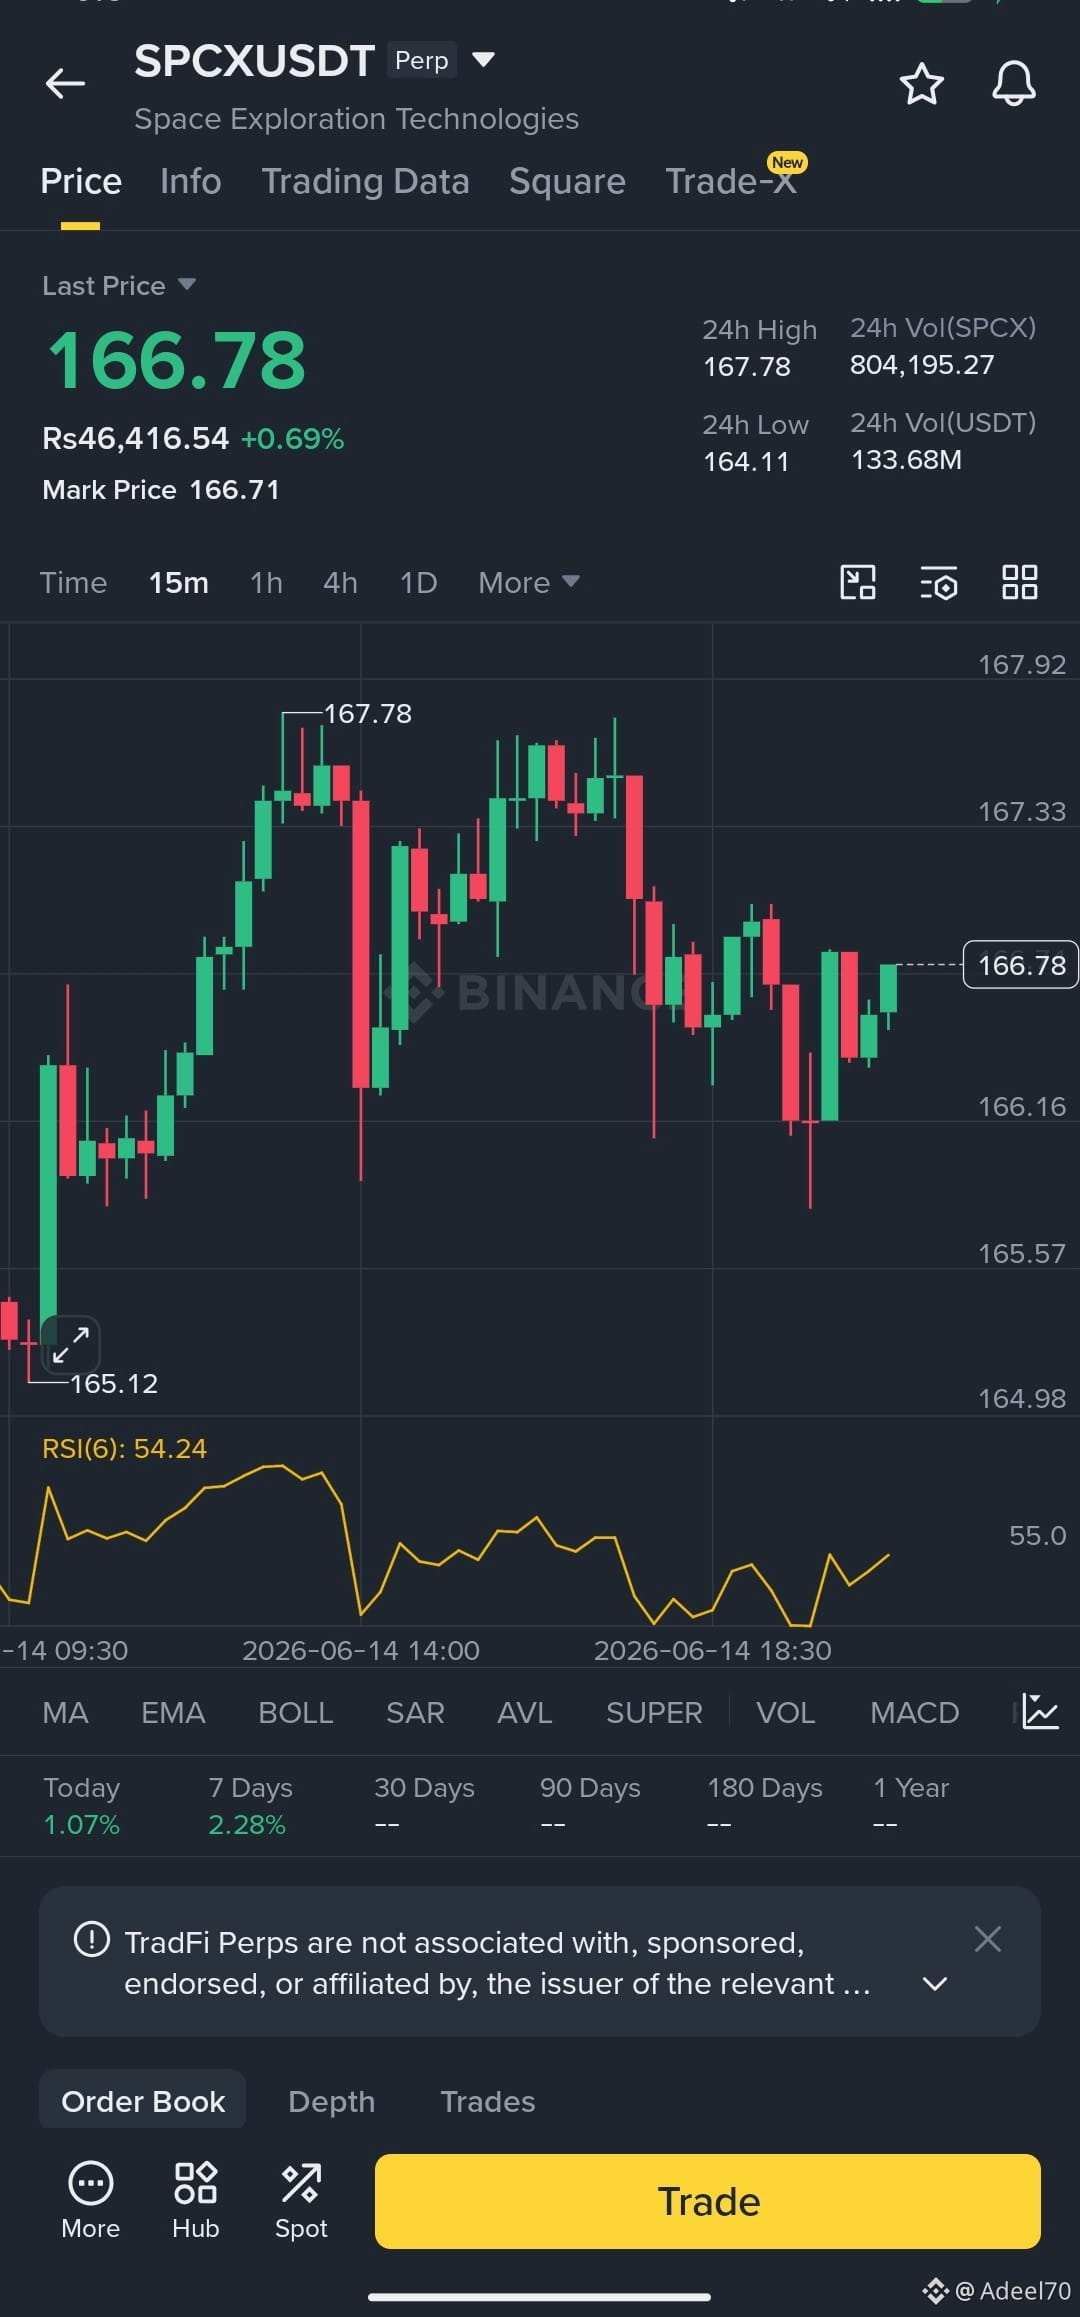The image size is (1080, 2317).
Task: Toggle the MA indicator
Action: tap(65, 1713)
